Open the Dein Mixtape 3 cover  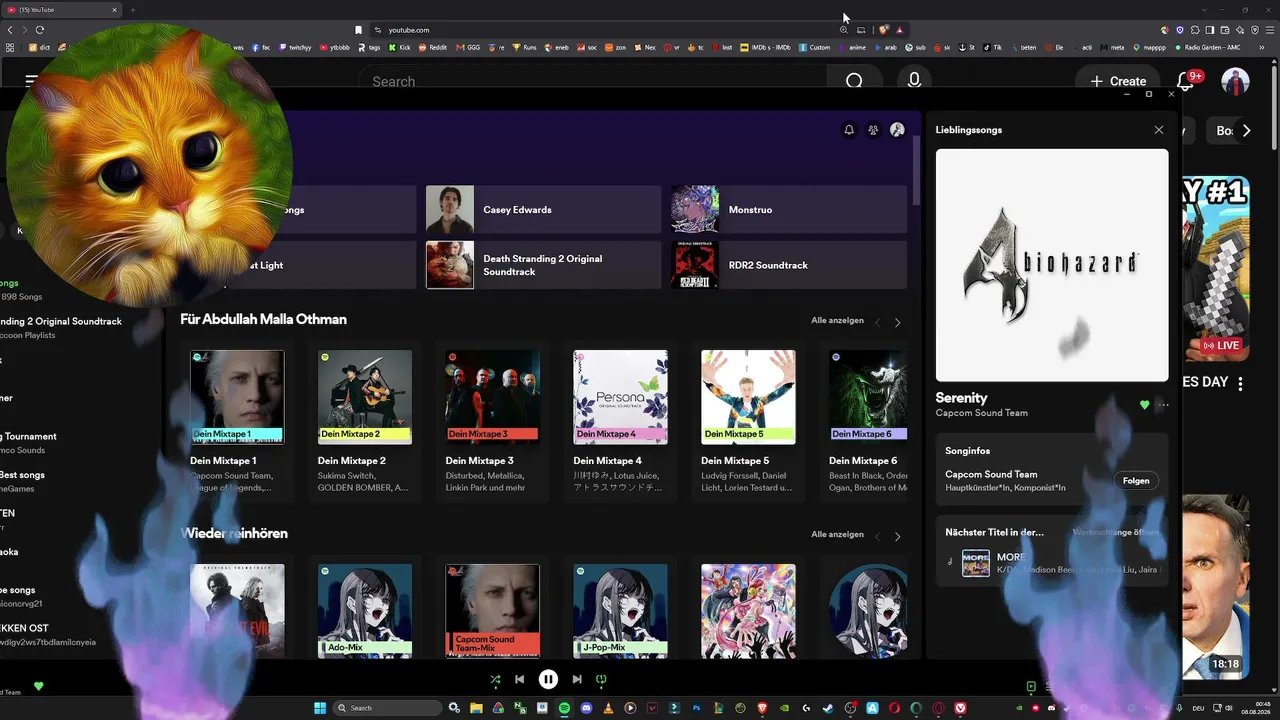[493, 397]
